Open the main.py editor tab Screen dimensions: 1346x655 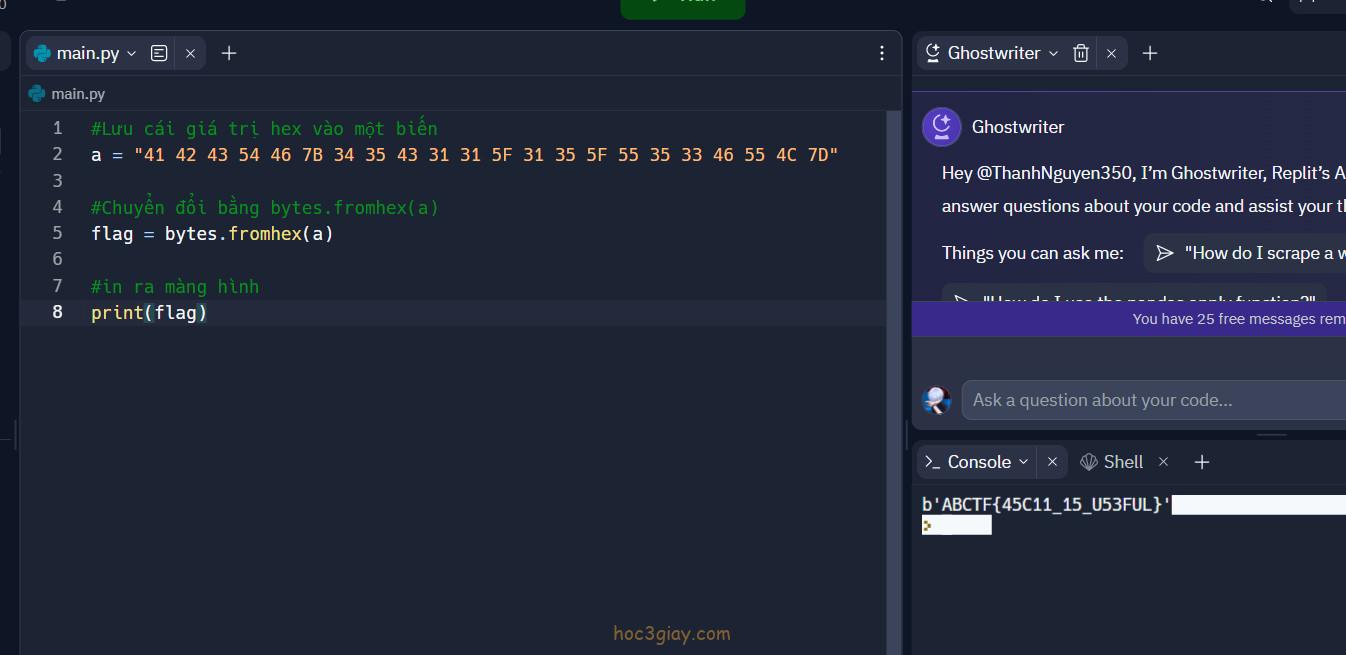point(86,53)
